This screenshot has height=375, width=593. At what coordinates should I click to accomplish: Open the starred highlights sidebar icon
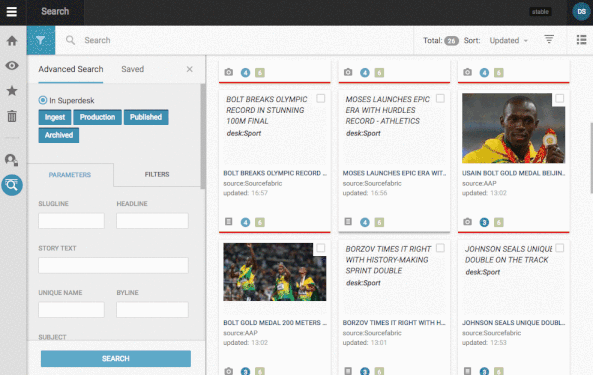click(12, 91)
